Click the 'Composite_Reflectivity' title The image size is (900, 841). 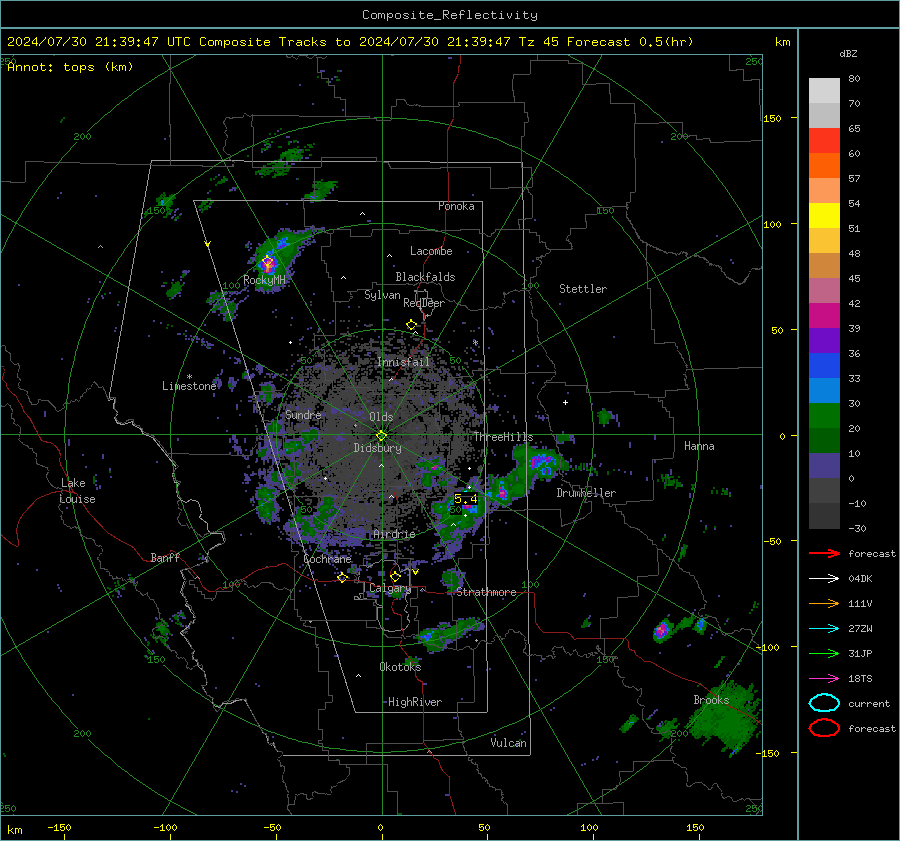[x=450, y=15]
